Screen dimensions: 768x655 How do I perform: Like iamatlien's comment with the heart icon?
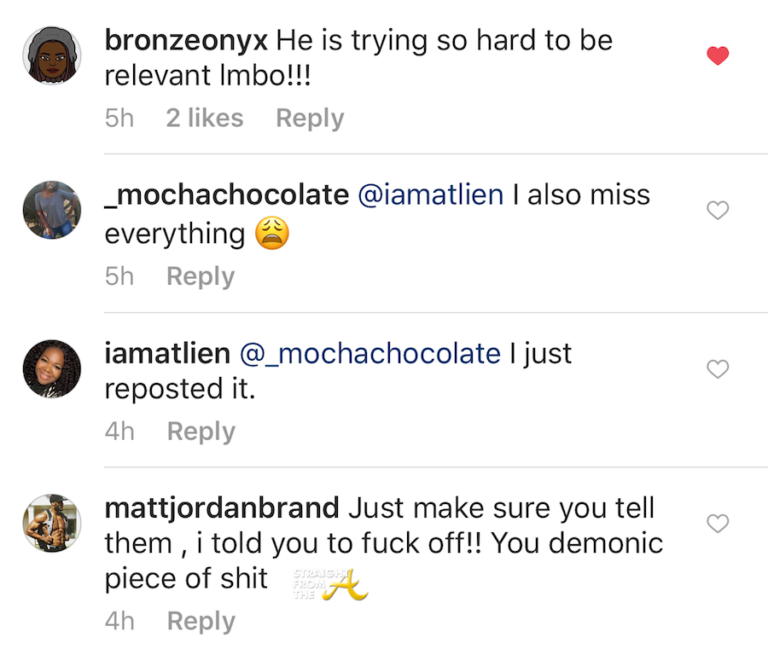pos(718,369)
